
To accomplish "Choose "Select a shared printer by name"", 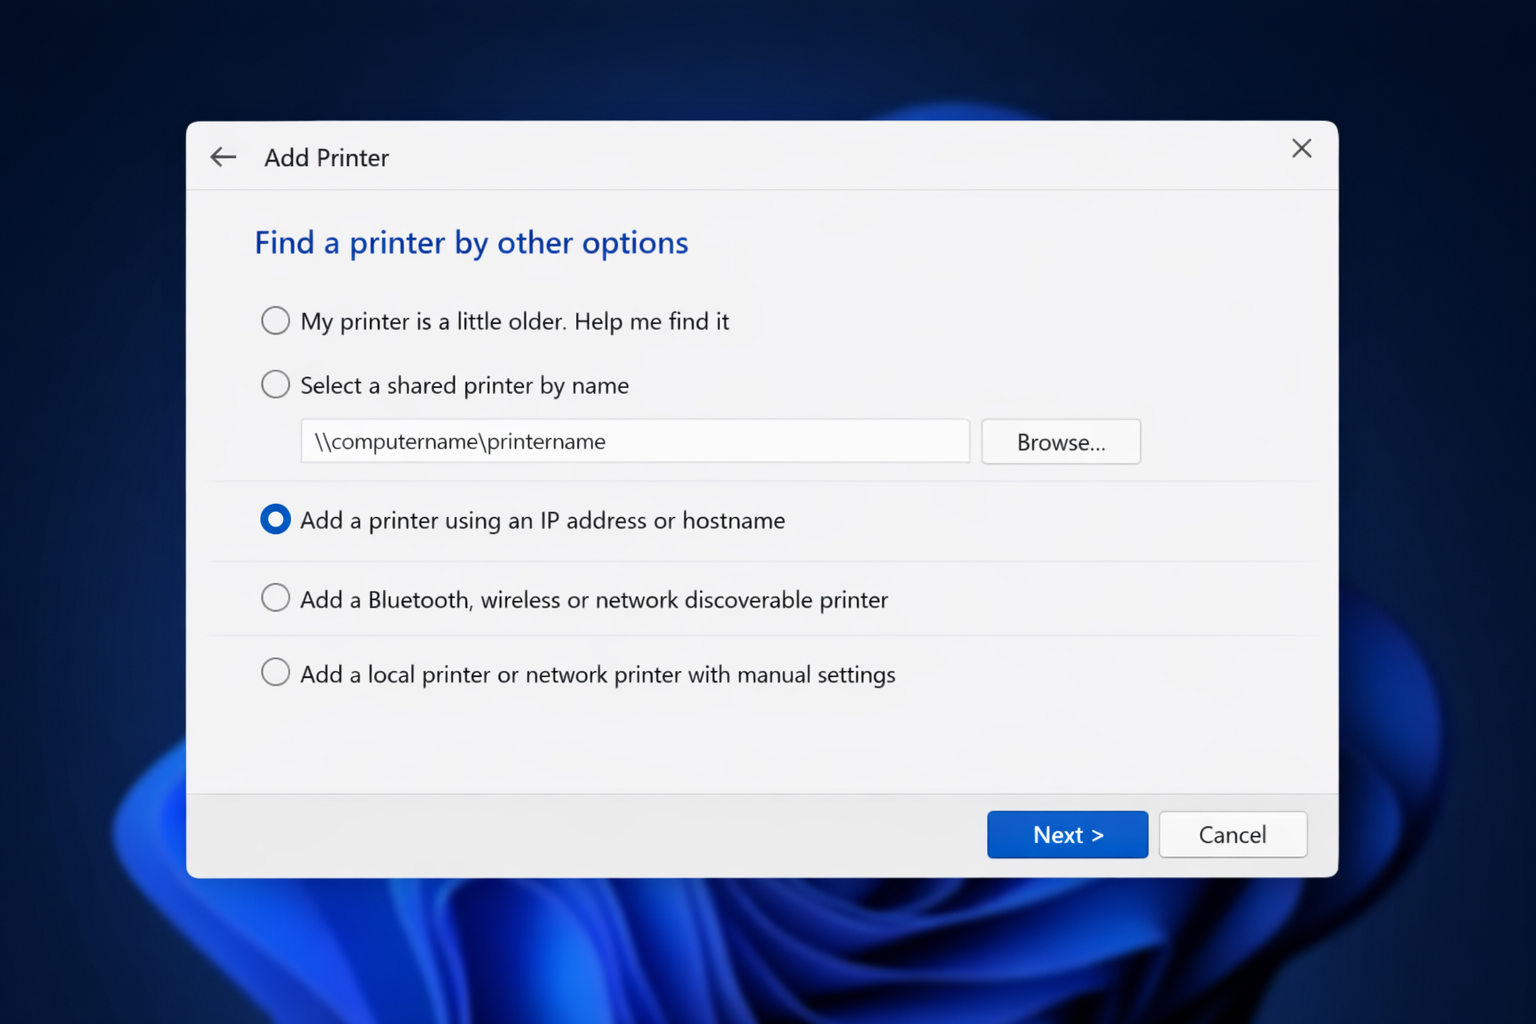I will pos(275,384).
